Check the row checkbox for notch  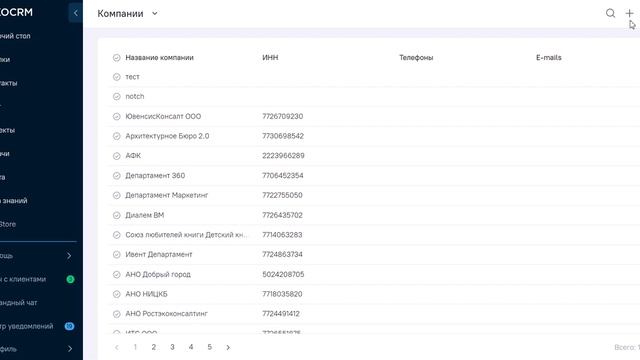click(x=117, y=96)
